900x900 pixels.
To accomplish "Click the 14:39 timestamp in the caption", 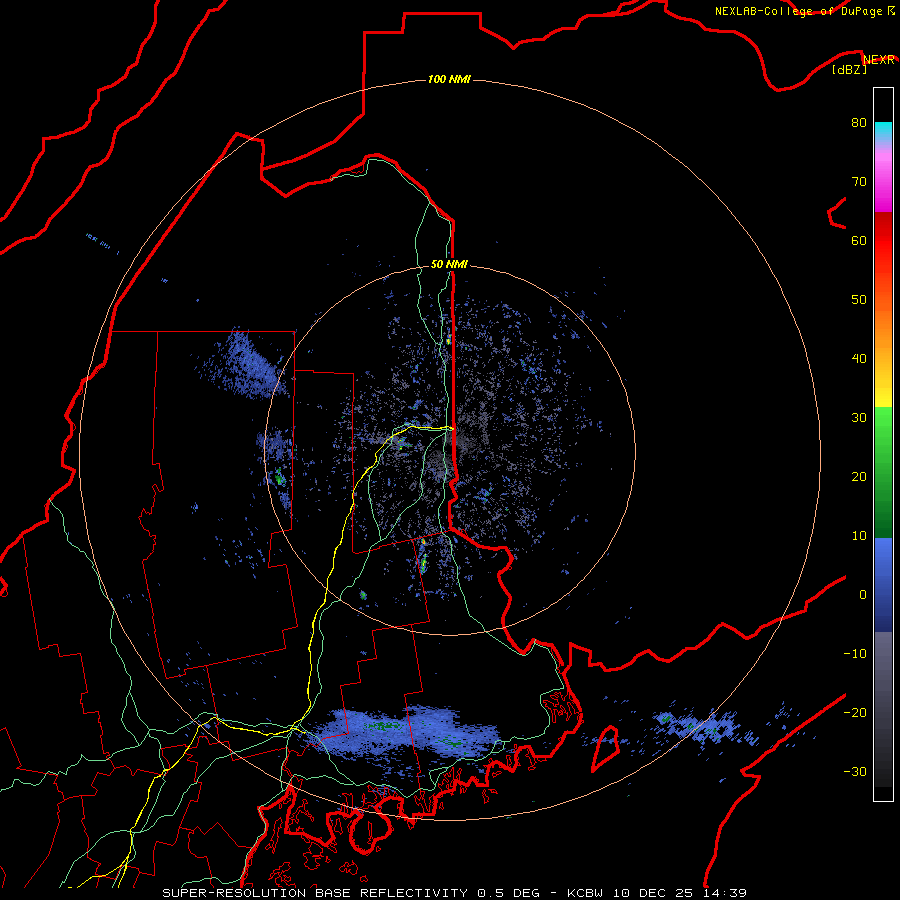I will (725, 893).
